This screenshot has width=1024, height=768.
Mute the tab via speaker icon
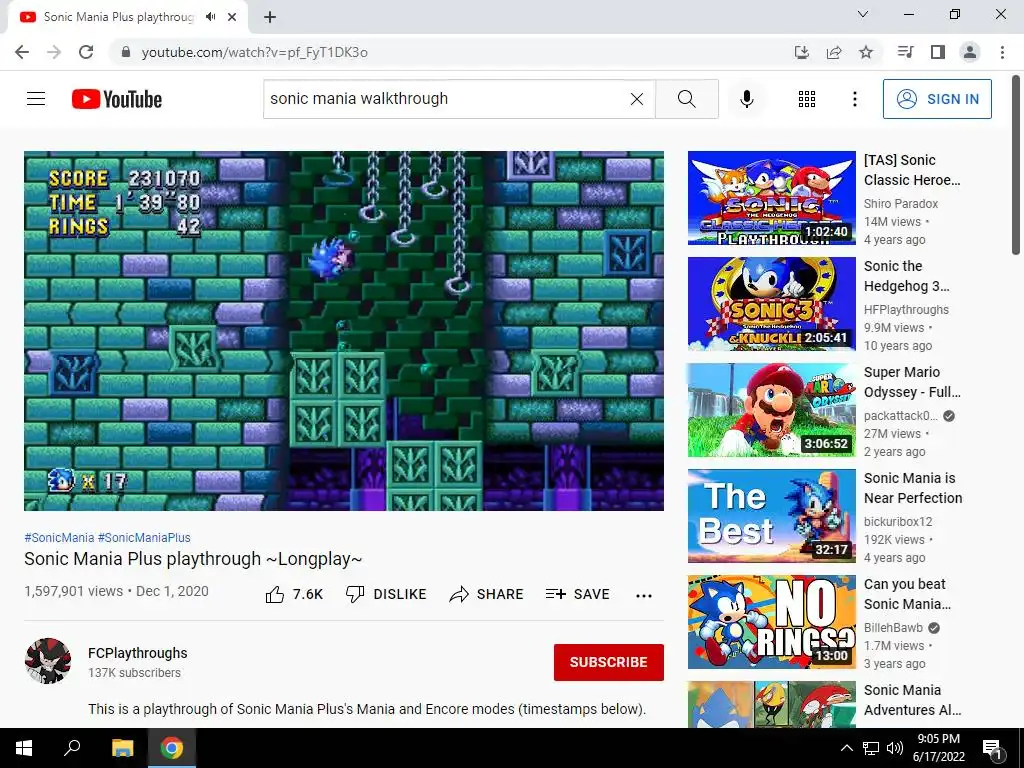[x=210, y=17]
